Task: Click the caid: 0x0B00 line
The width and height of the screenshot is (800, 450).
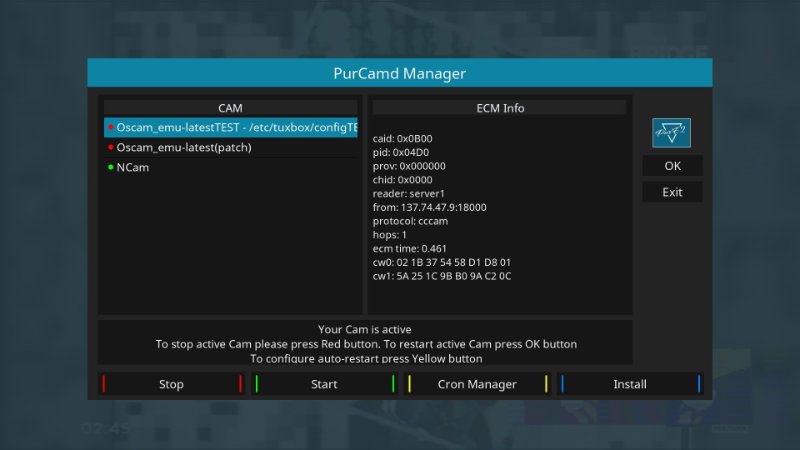Action: [x=403, y=138]
